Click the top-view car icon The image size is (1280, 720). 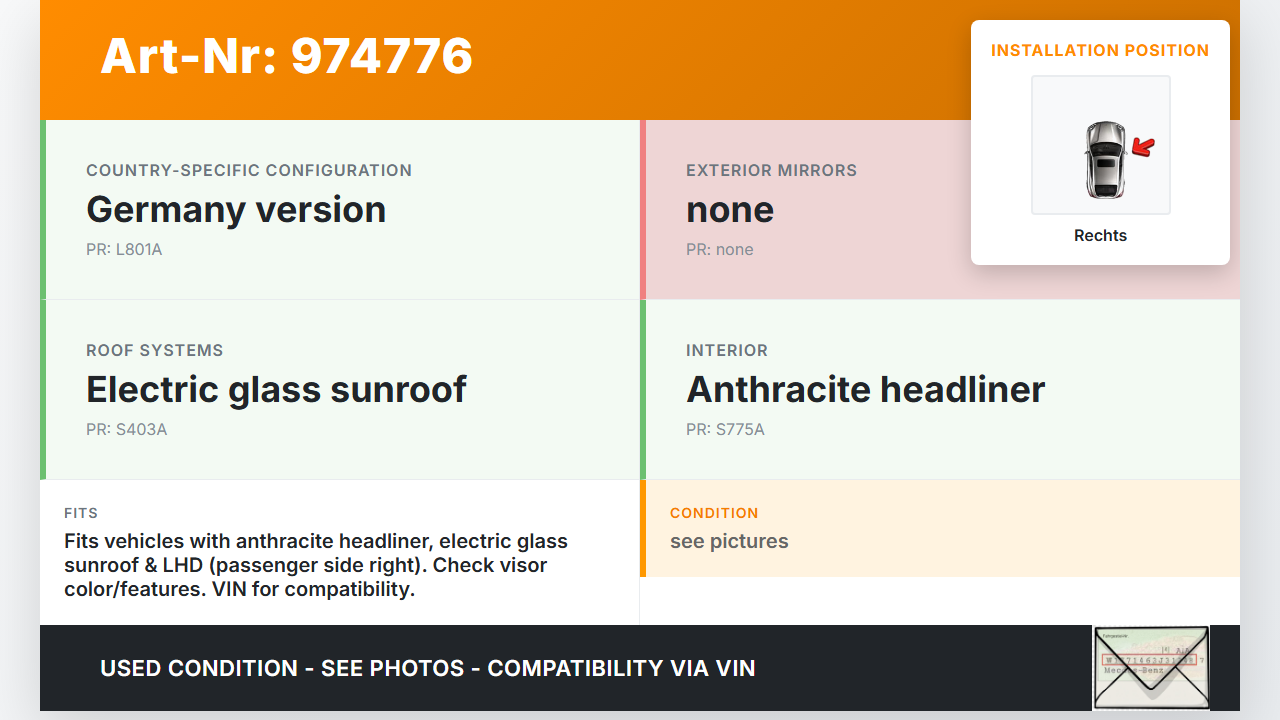(x=1104, y=160)
